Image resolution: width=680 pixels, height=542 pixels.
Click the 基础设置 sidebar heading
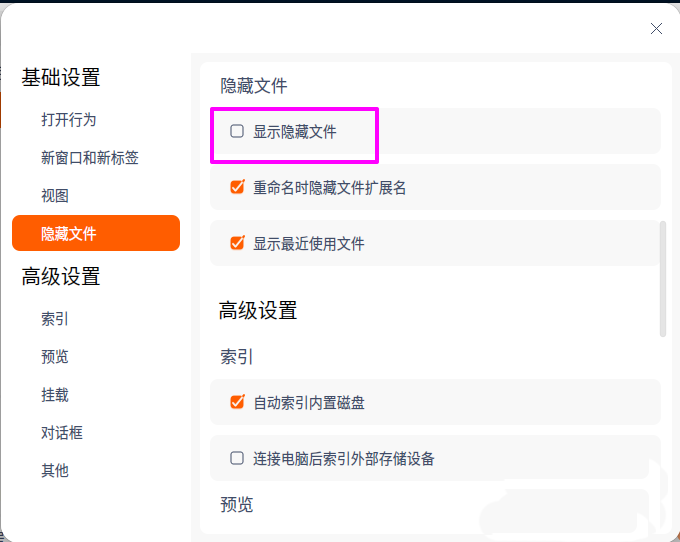(61, 78)
